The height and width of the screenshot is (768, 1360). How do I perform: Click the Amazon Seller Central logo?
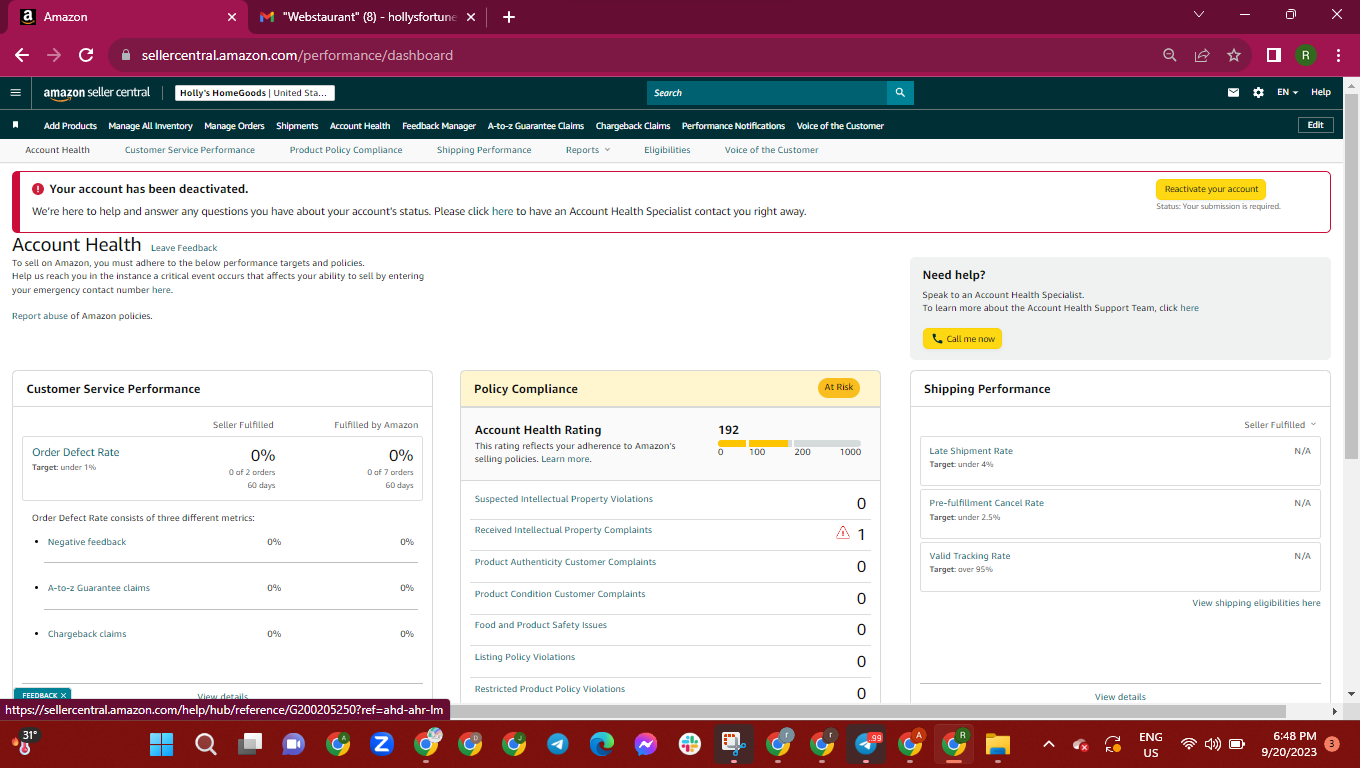point(97,93)
